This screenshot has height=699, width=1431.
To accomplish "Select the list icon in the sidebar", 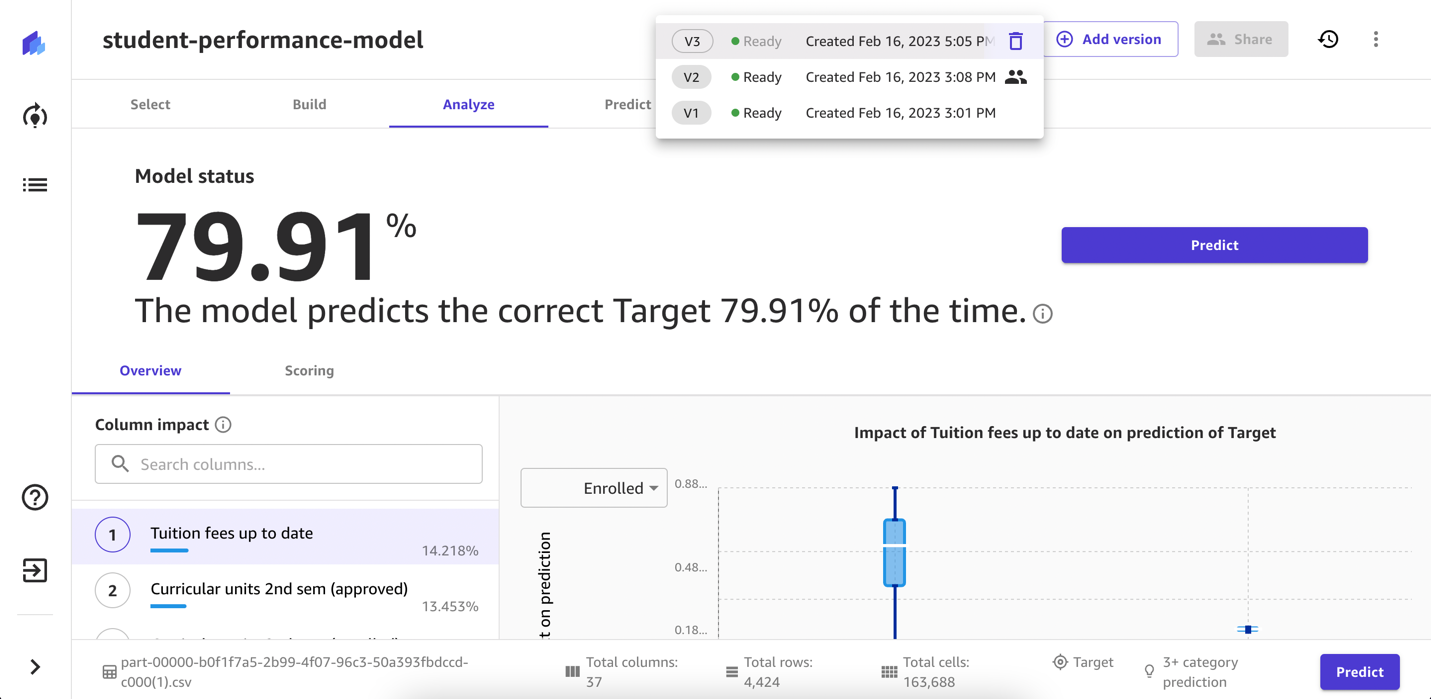I will coord(34,184).
